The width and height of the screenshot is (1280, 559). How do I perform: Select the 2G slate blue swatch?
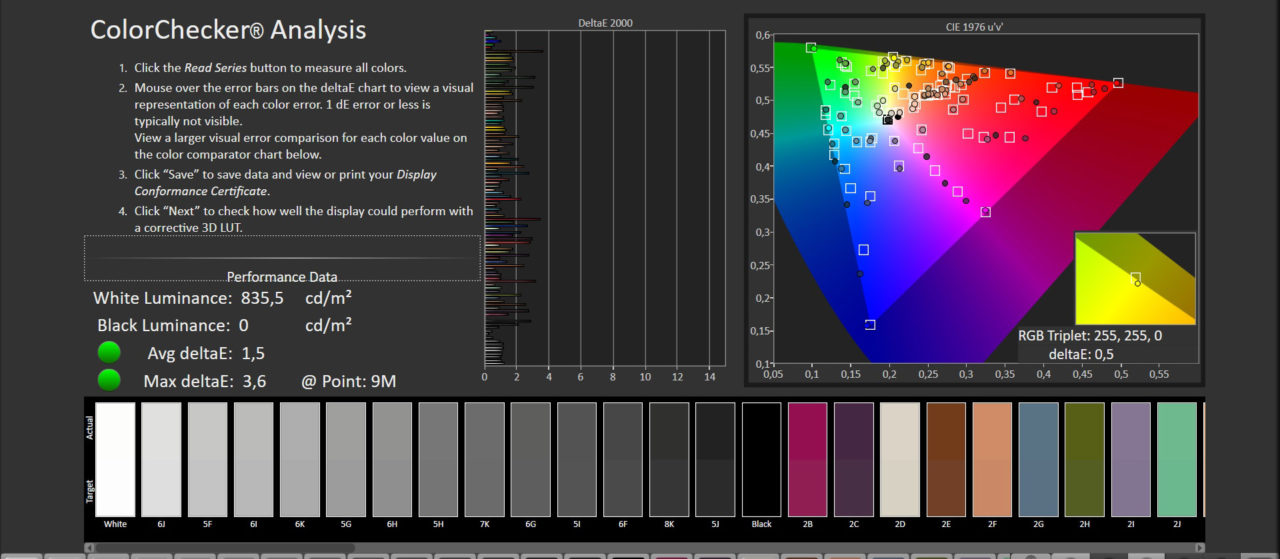[1038, 459]
